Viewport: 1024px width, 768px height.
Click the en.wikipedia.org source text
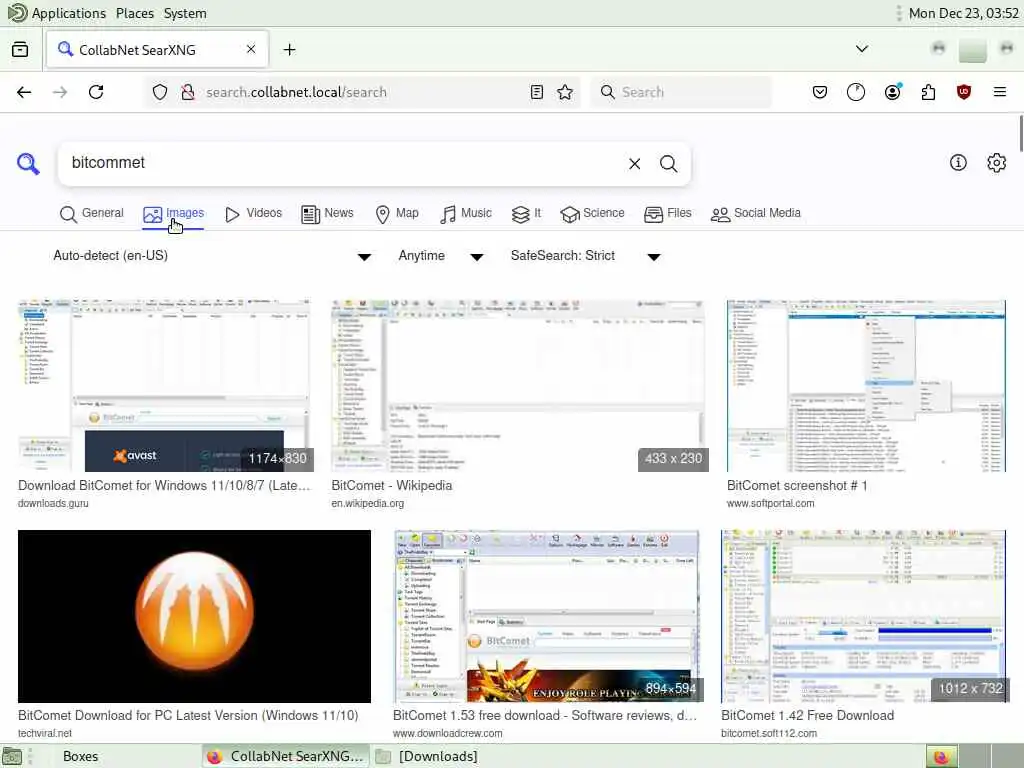click(368, 504)
